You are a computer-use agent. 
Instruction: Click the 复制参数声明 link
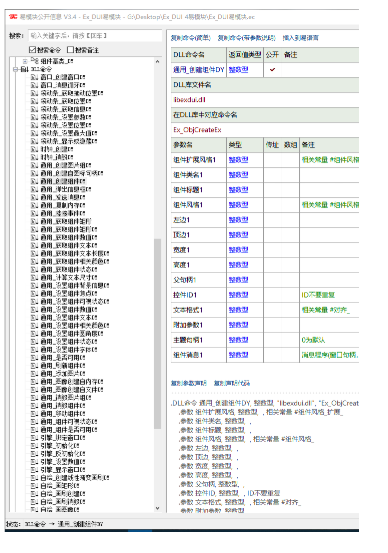click(189, 383)
